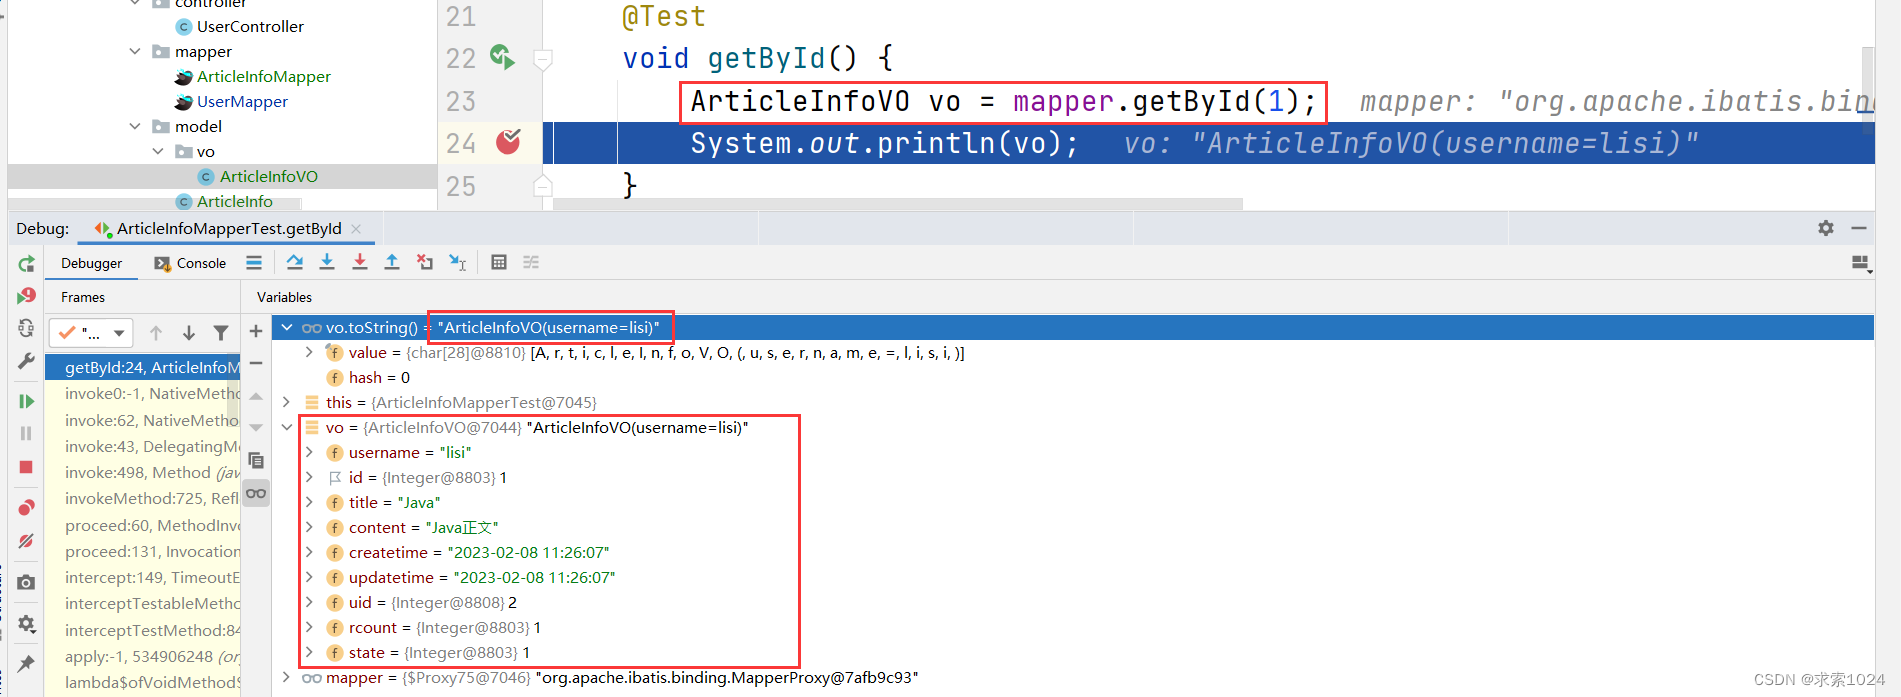Select previous frame with up arrow

[156, 333]
